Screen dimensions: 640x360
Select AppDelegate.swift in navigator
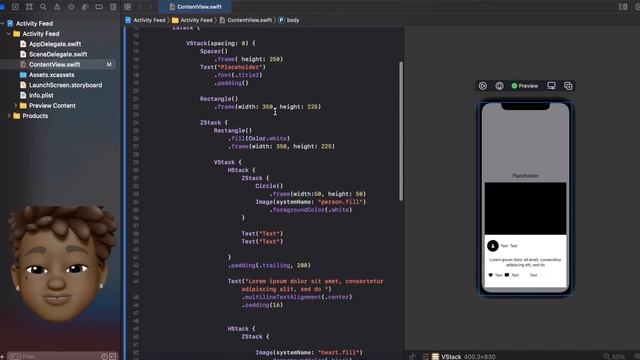coord(55,44)
